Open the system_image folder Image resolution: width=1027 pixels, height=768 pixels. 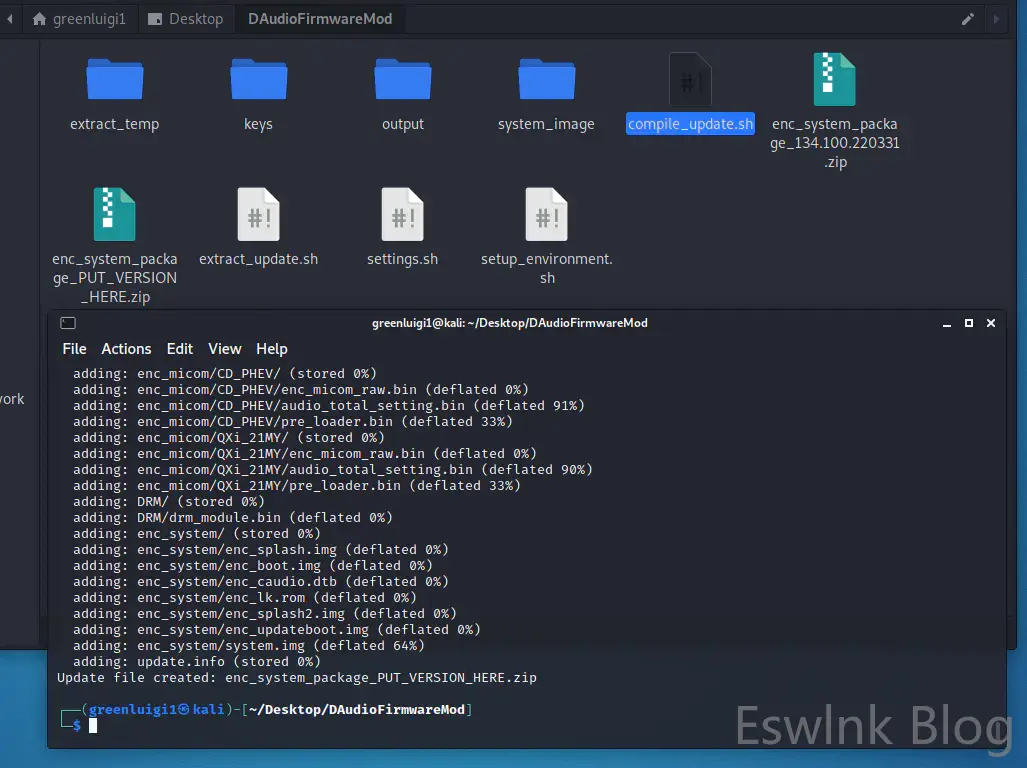pyautogui.click(x=546, y=80)
